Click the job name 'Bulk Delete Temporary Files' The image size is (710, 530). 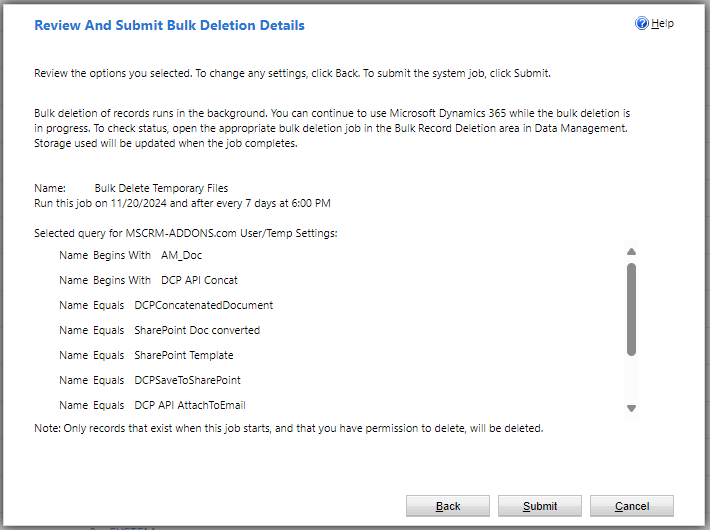(x=161, y=188)
